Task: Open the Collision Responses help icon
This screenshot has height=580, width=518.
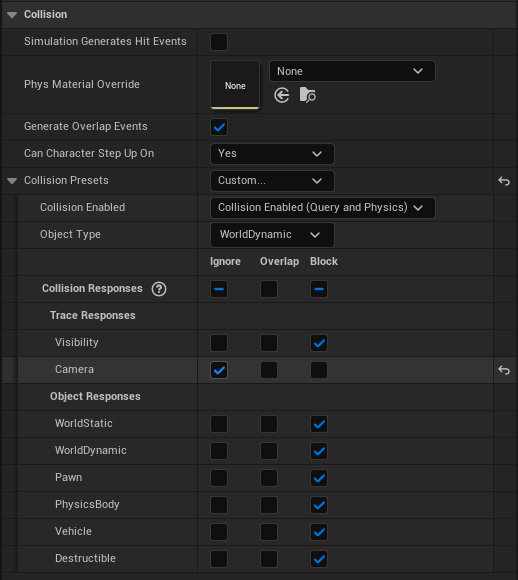Action: pyautogui.click(x=159, y=289)
